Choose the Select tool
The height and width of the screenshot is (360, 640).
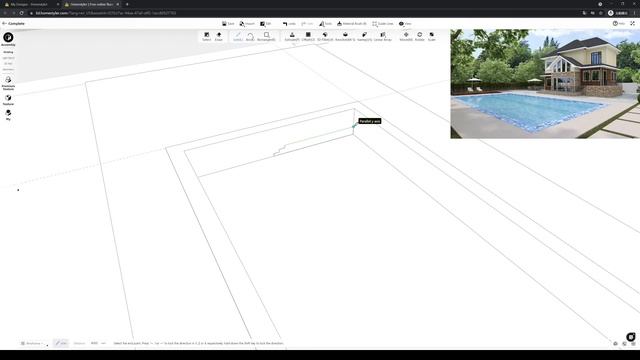[x=207, y=36]
